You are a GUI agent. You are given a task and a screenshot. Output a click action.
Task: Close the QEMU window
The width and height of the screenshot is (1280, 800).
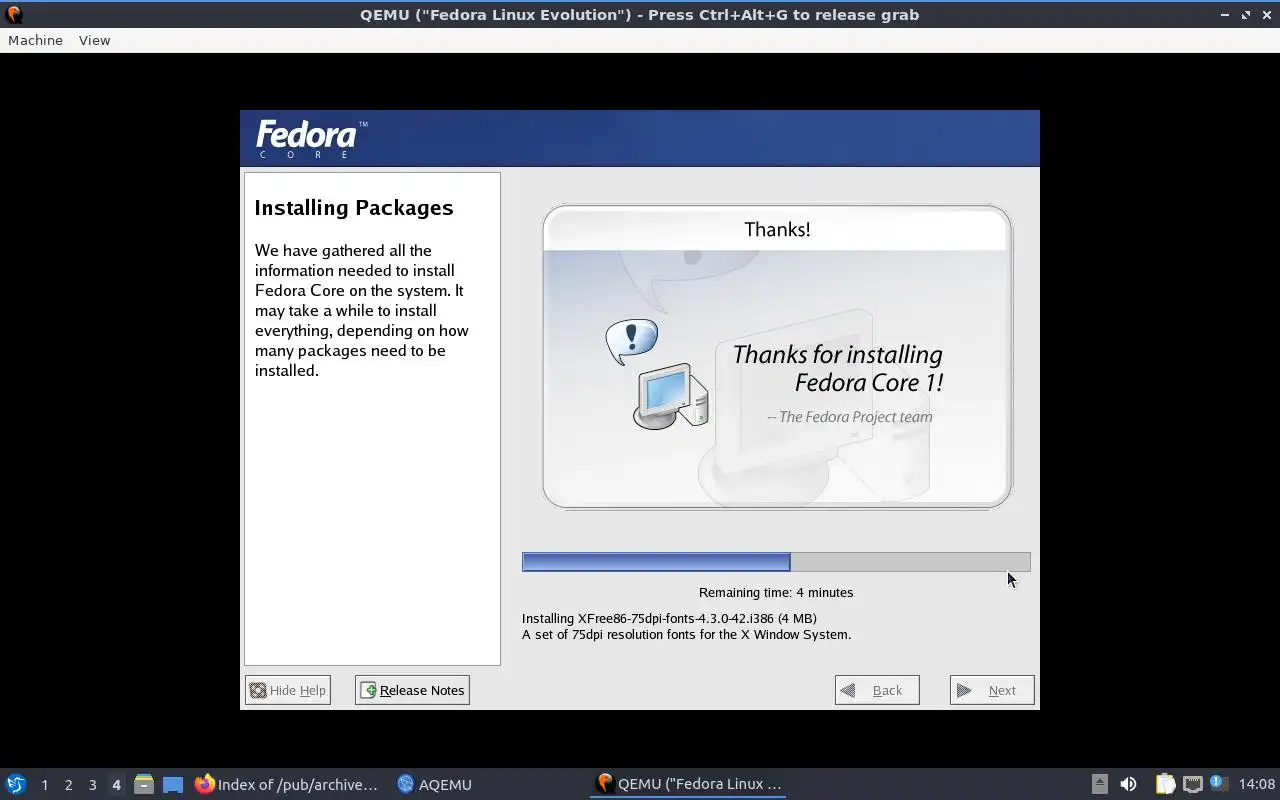click(x=1266, y=15)
